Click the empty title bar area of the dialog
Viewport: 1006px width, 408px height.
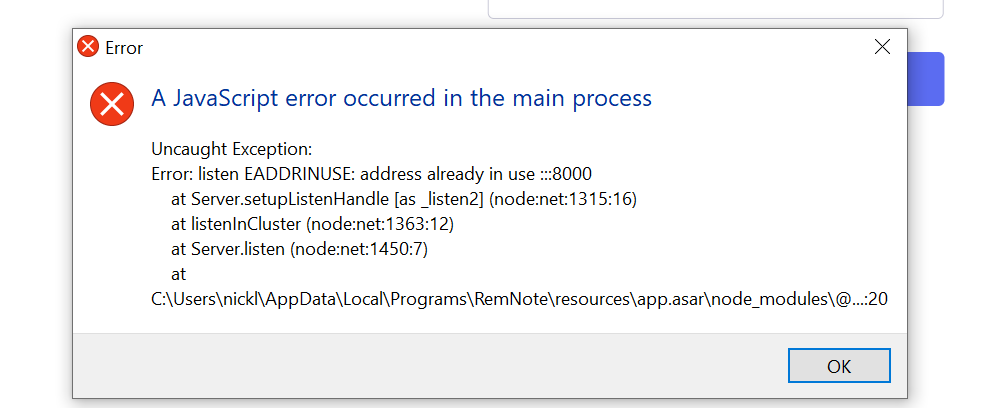pyautogui.click(x=500, y=47)
